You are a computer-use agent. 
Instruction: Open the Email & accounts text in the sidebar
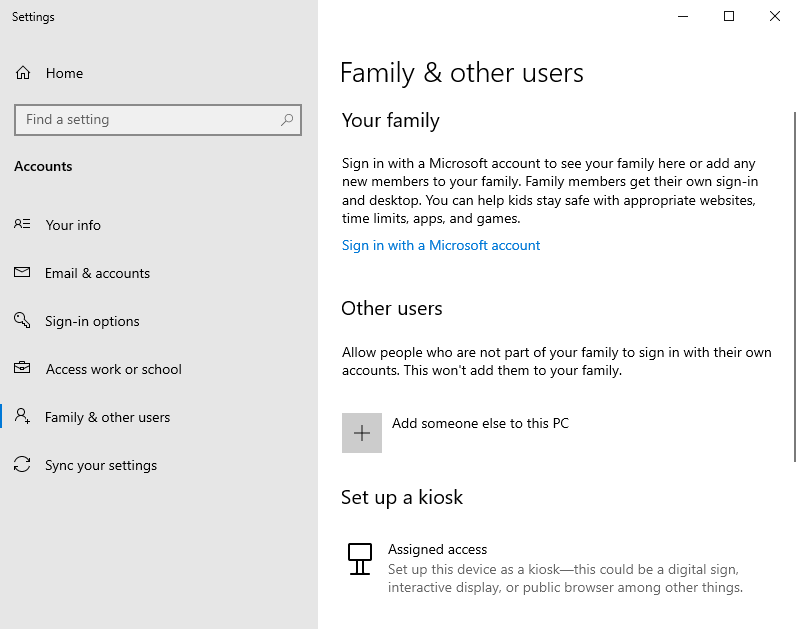point(97,273)
